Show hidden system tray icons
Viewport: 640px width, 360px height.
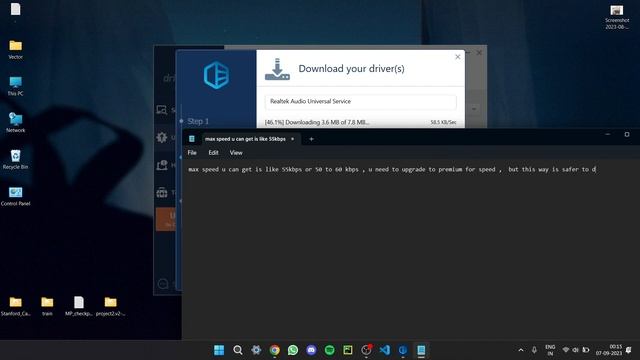pos(521,350)
